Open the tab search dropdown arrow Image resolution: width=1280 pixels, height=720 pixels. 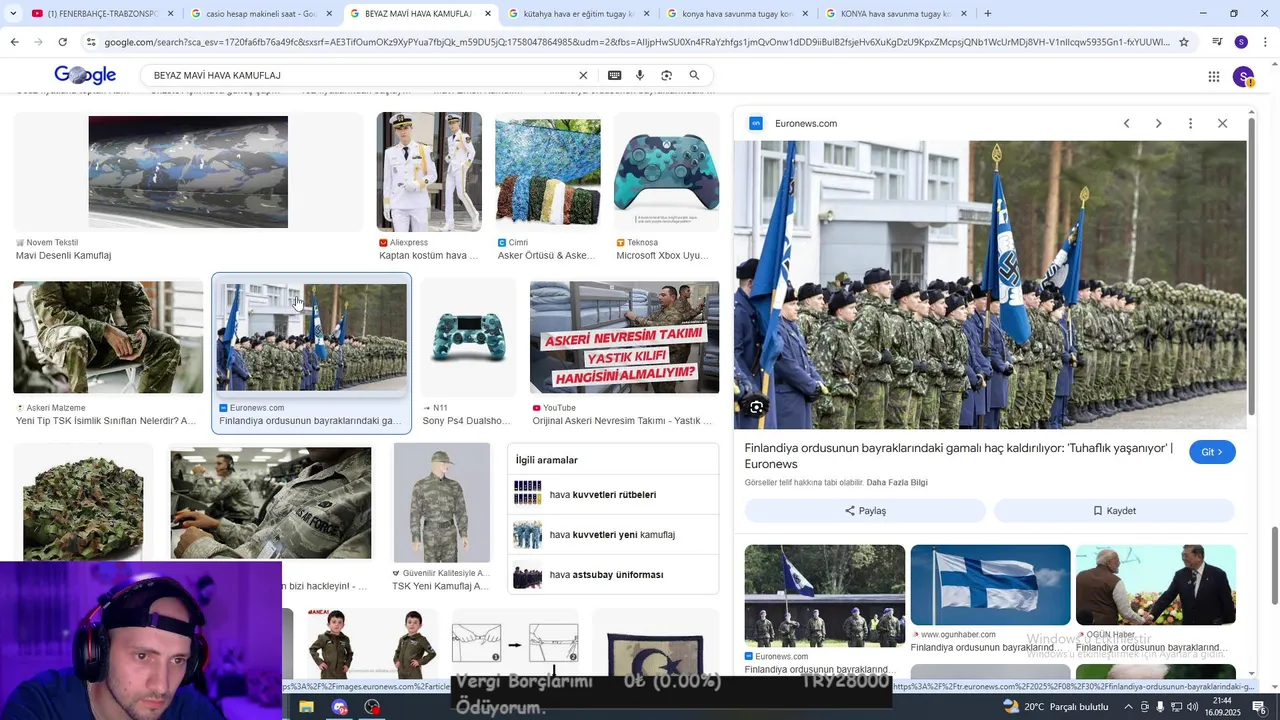pyautogui.click(x=12, y=14)
